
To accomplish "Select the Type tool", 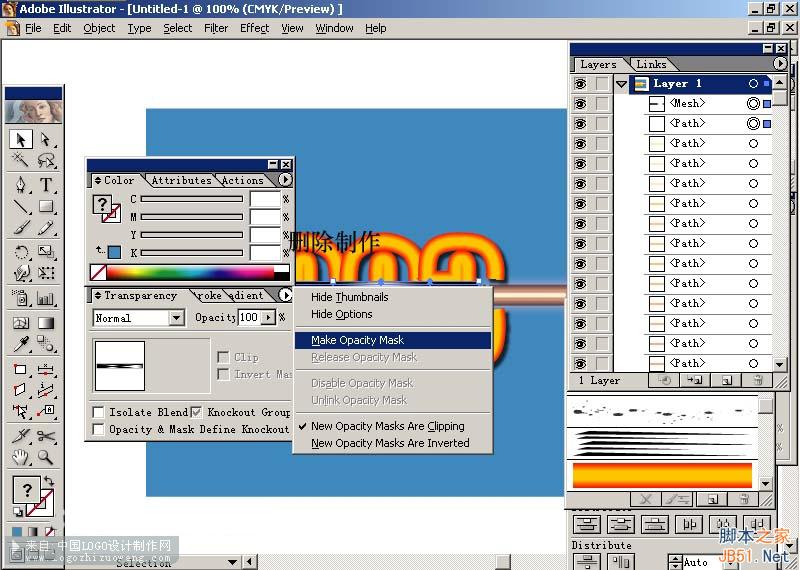I will [46, 184].
